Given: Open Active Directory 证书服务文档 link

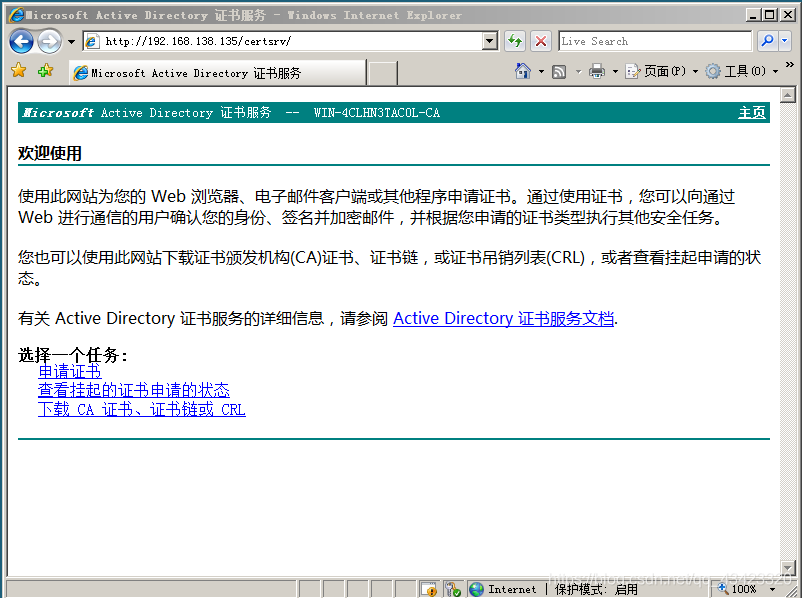Looking at the screenshot, I should (503, 319).
